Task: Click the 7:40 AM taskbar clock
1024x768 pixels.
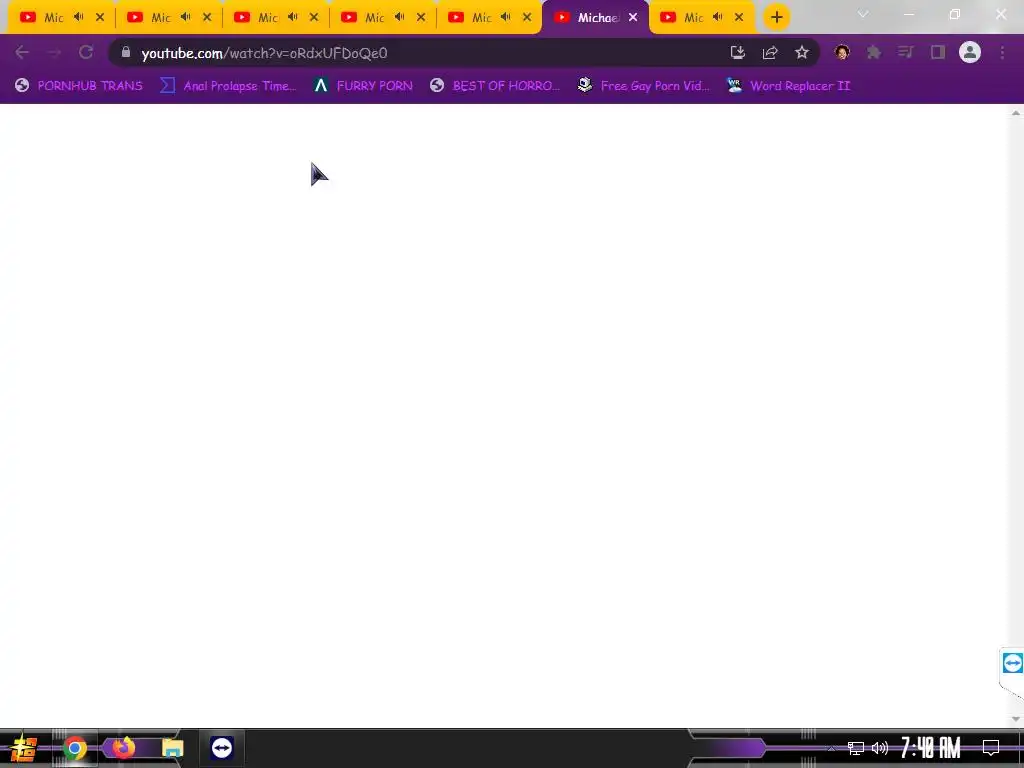Action: click(931, 748)
